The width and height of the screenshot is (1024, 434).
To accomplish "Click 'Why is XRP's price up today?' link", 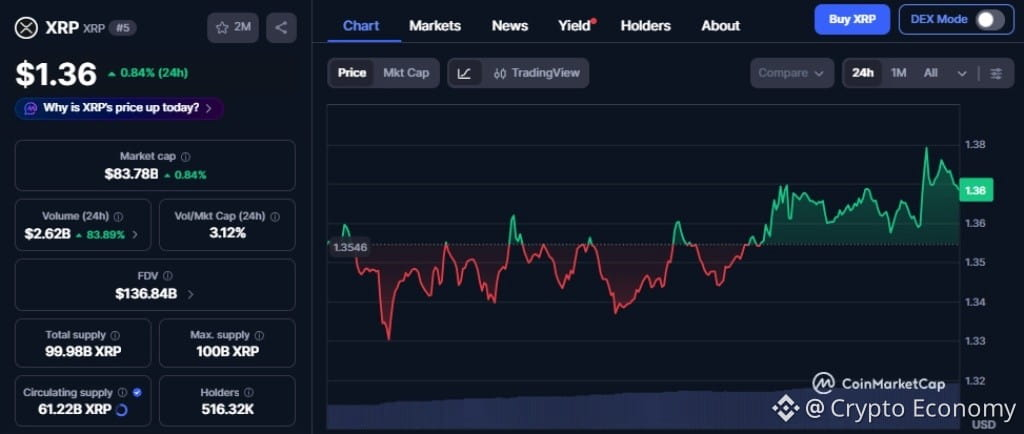I will tap(121, 108).
